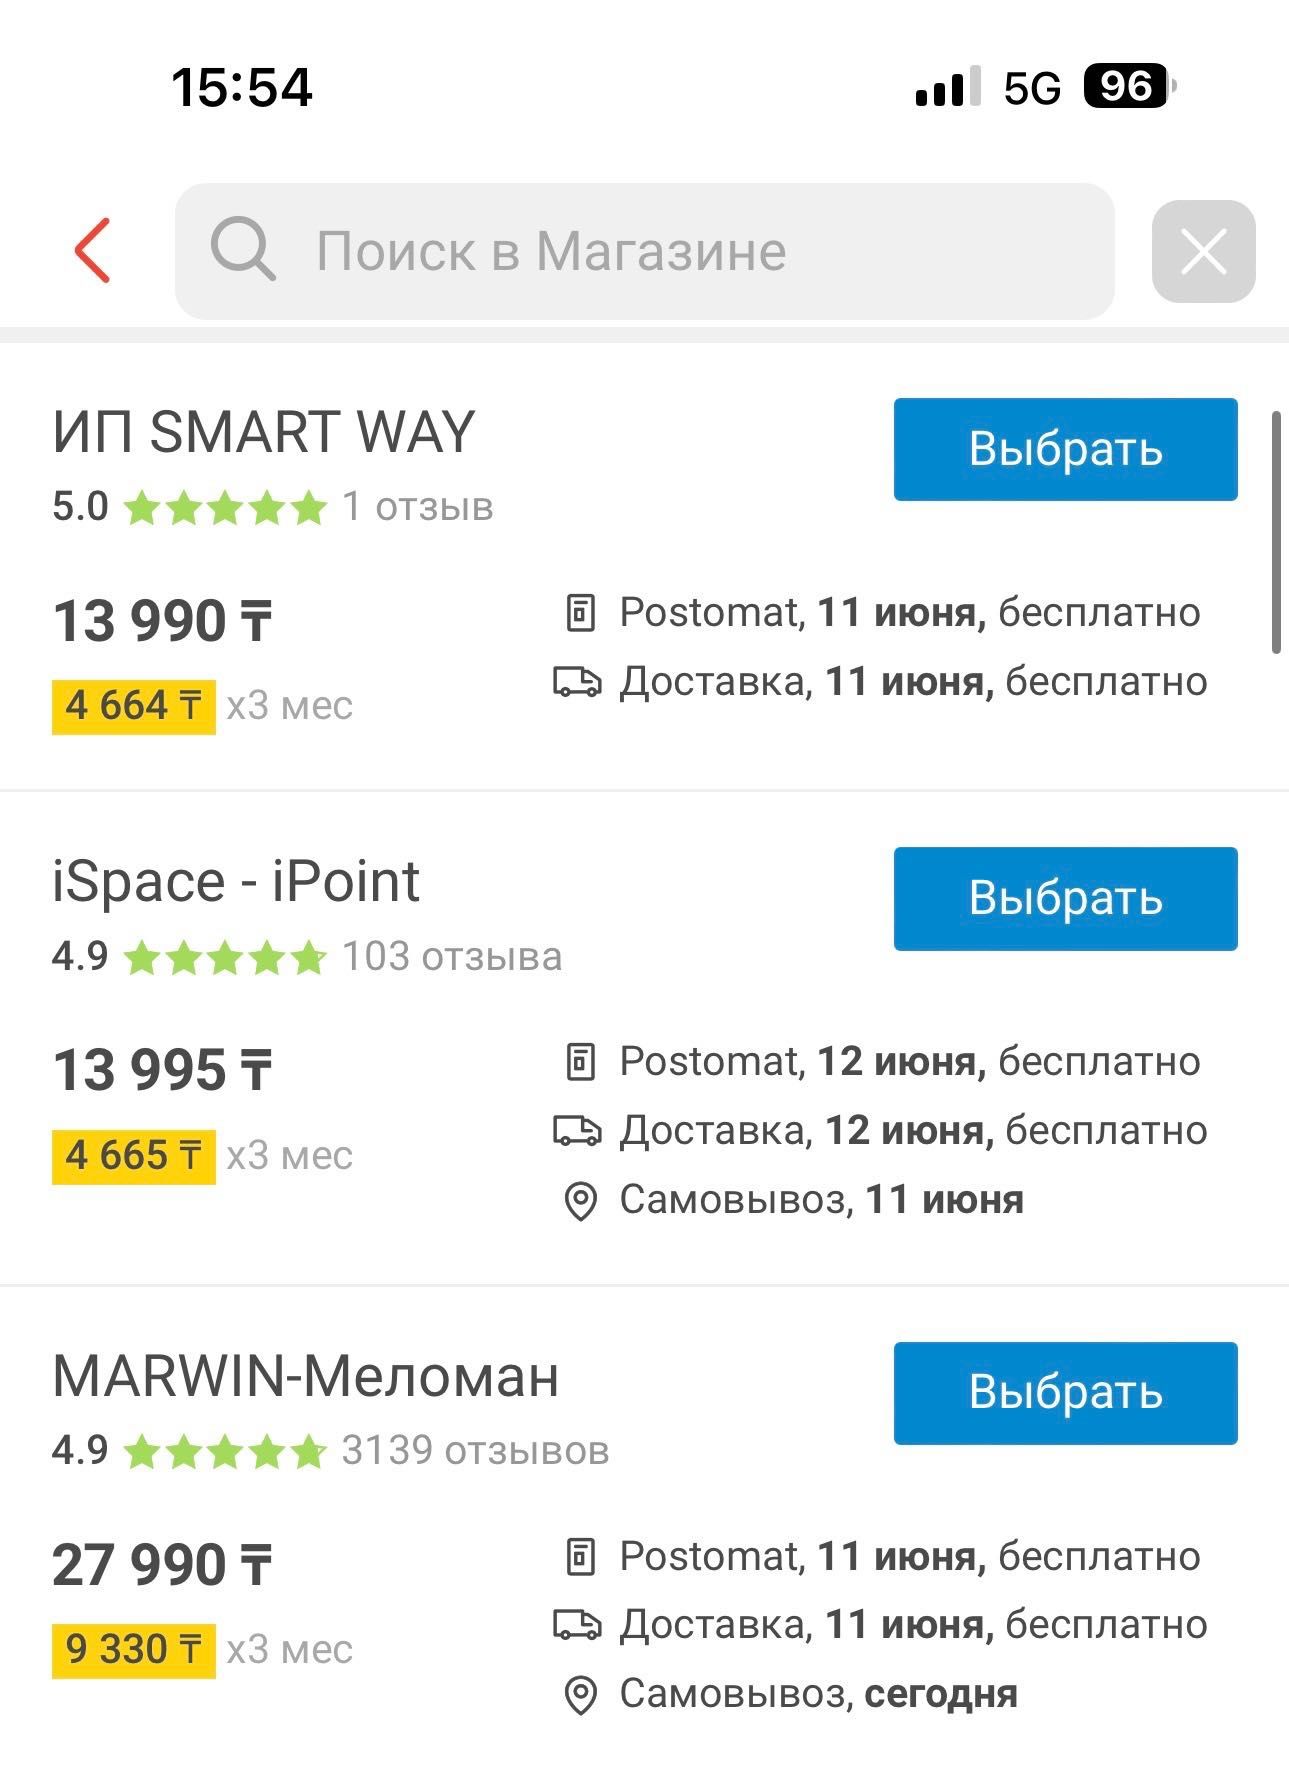The image size is (1289, 1771).
Task: Tap the yellow 4 664 ₸ installment badge
Action: pos(134,706)
